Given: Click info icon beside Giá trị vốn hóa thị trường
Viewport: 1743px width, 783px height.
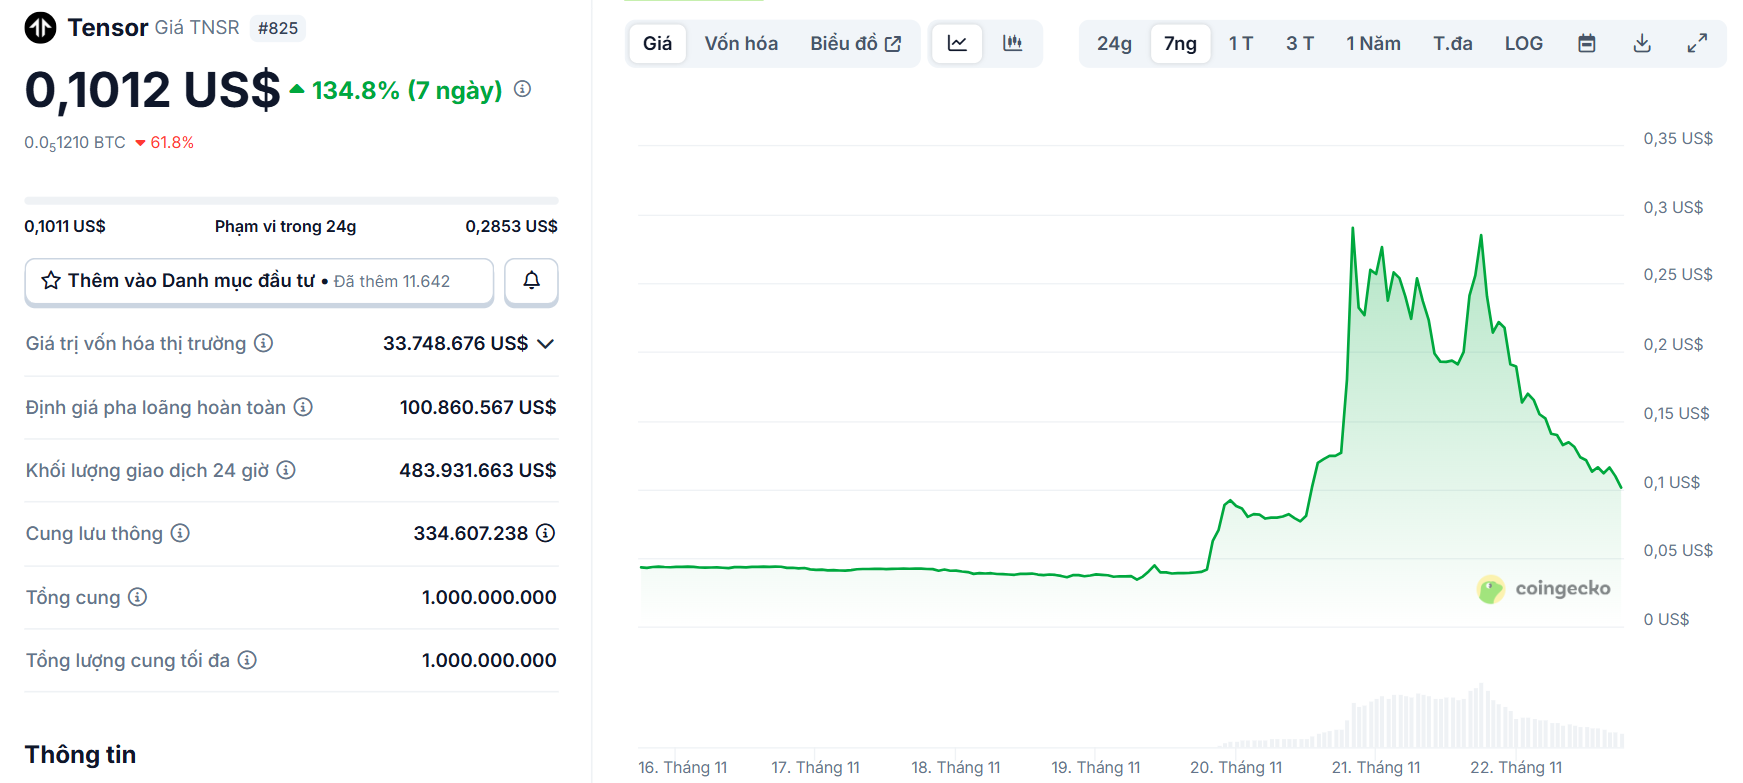Looking at the screenshot, I should coord(263,343).
